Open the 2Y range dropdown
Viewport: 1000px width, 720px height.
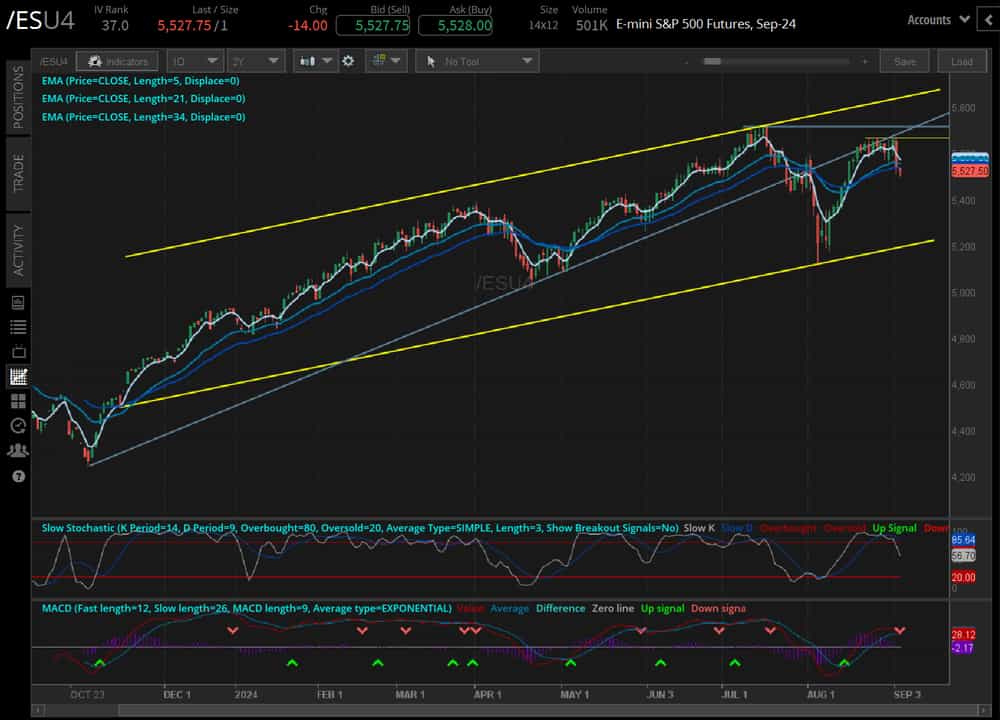tap(254, 61)
